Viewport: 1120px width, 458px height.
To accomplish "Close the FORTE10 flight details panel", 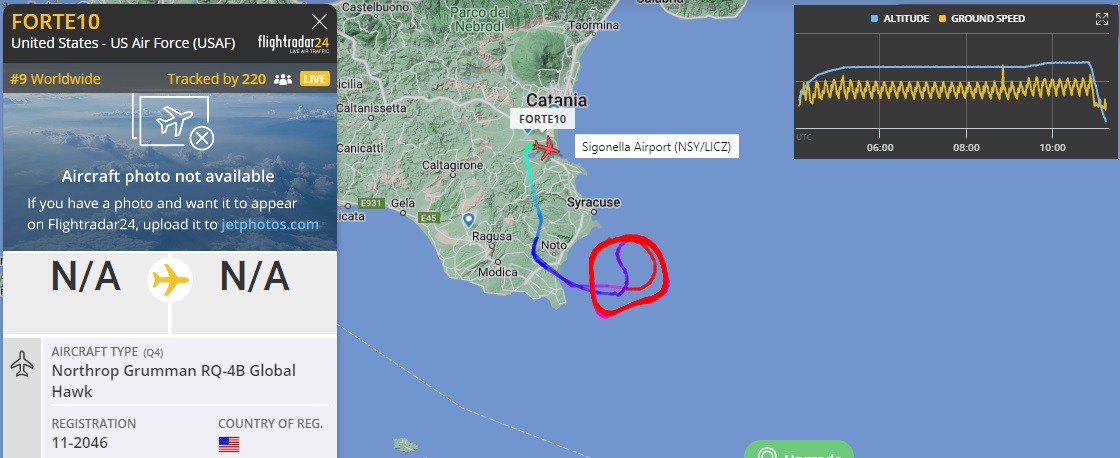I will [319, 21].
